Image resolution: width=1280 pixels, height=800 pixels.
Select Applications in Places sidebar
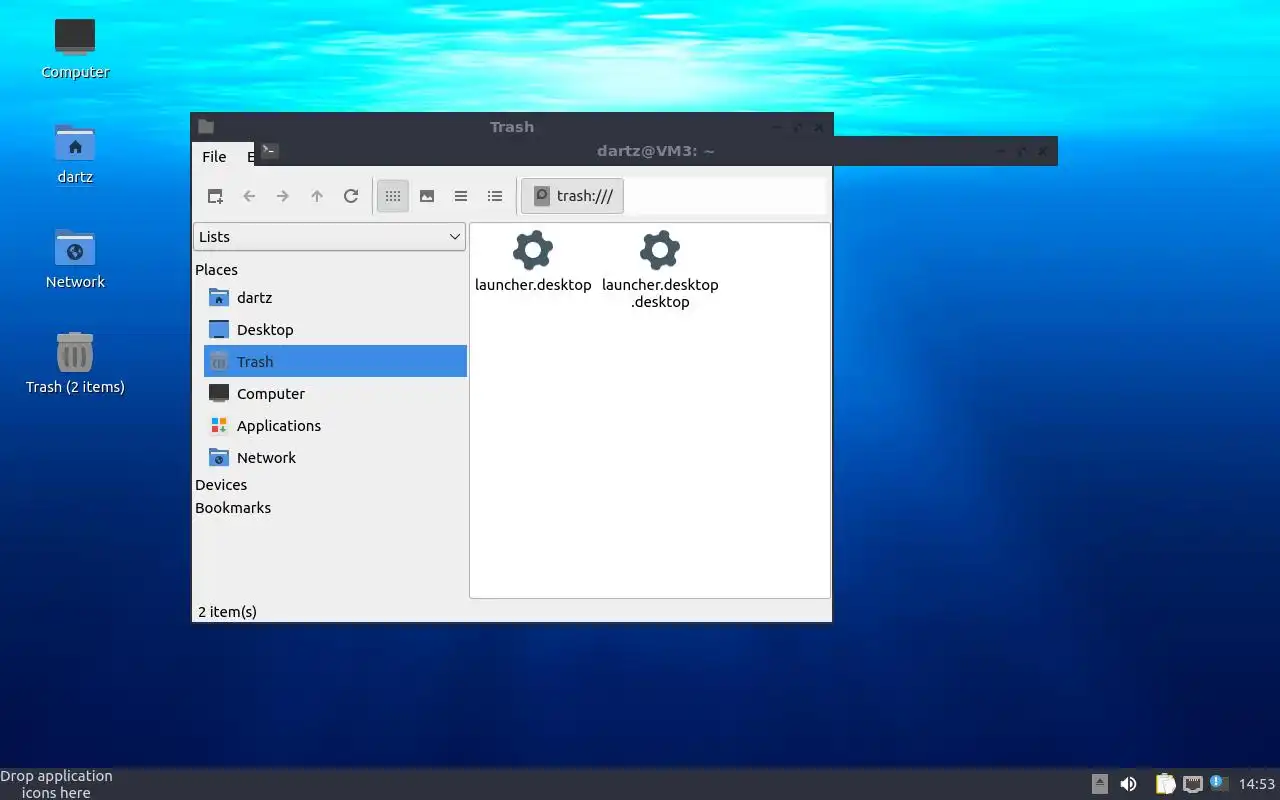pos(335,425)
